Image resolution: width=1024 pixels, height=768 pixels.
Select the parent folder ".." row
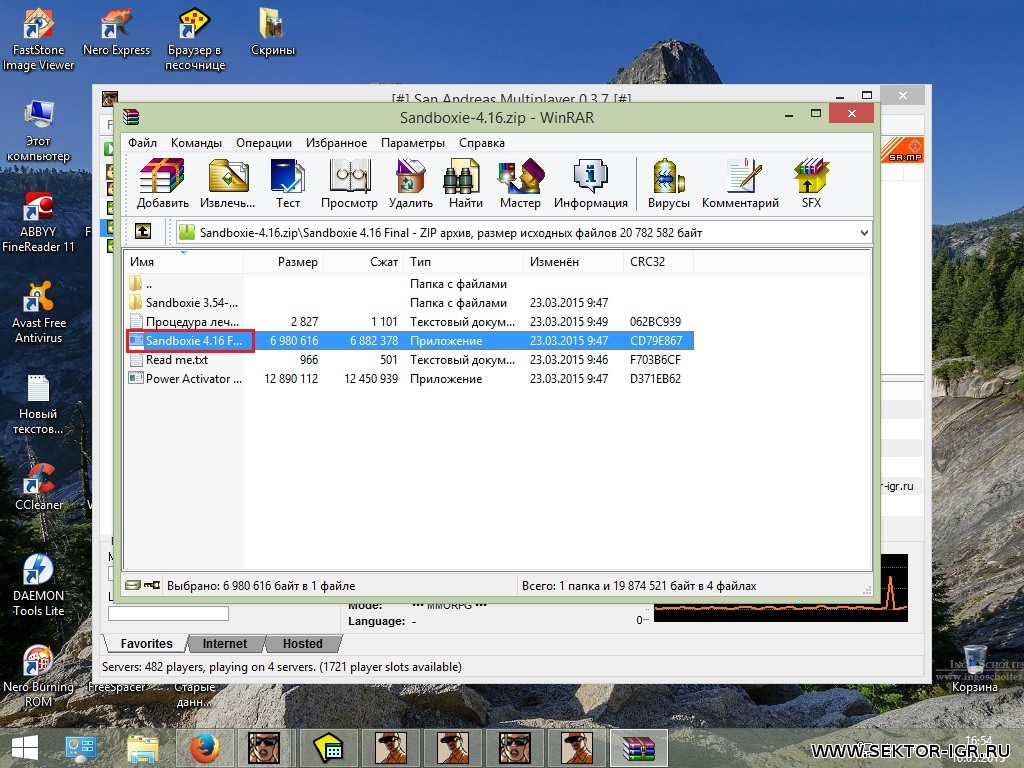pos(409,283)
